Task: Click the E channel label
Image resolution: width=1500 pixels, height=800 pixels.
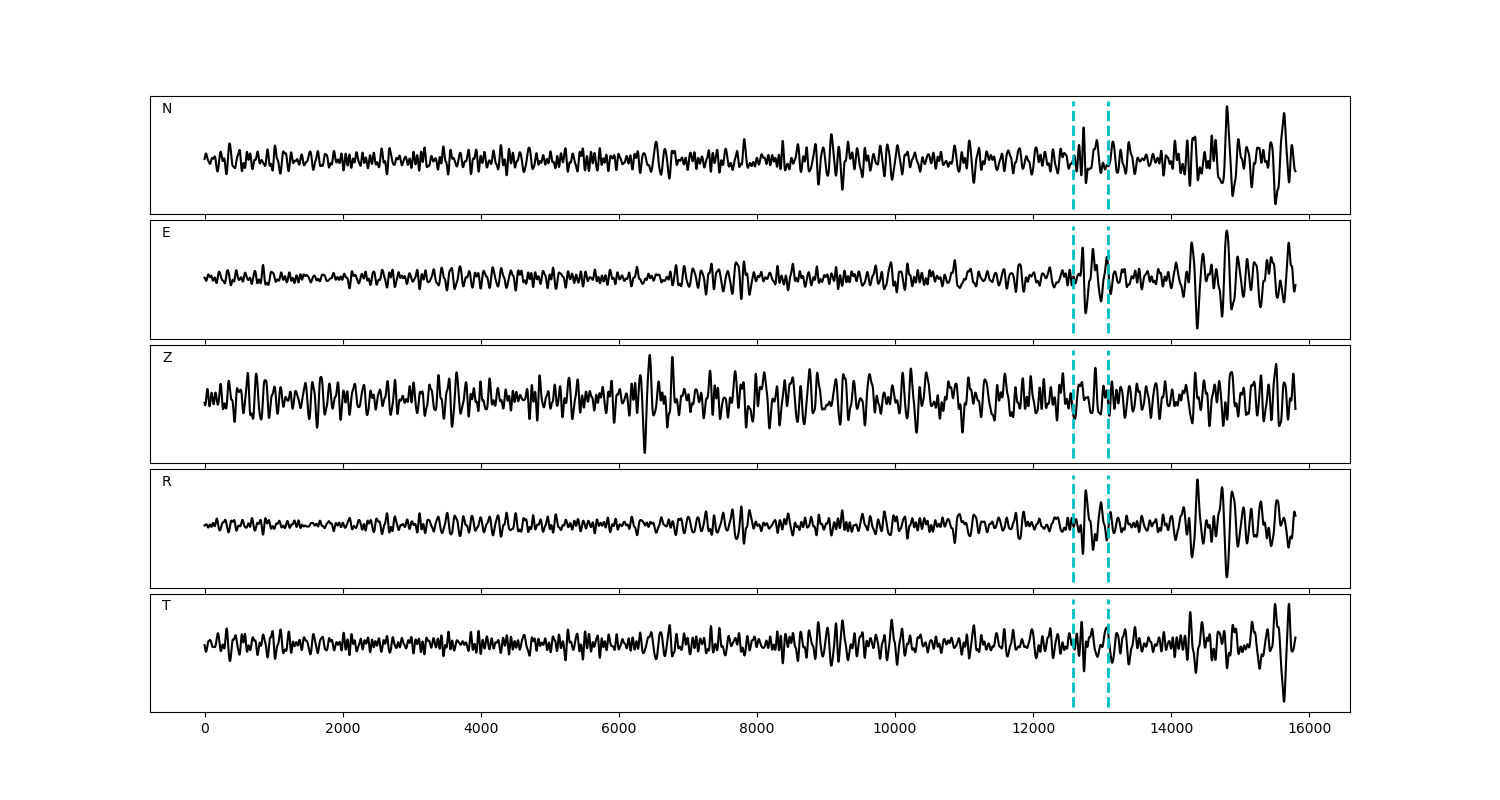Action: coord(166,233)
